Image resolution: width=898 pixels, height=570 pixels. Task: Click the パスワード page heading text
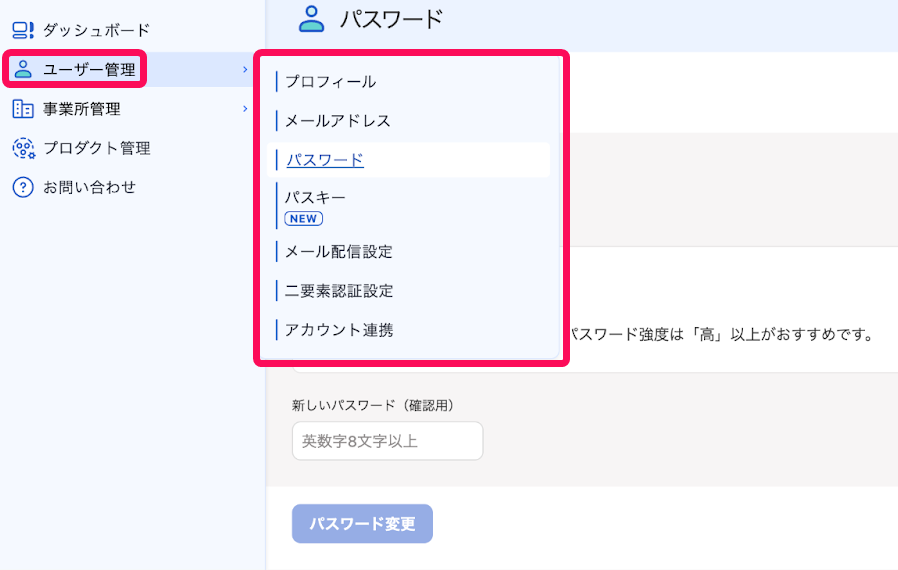[x=391, y=19]
